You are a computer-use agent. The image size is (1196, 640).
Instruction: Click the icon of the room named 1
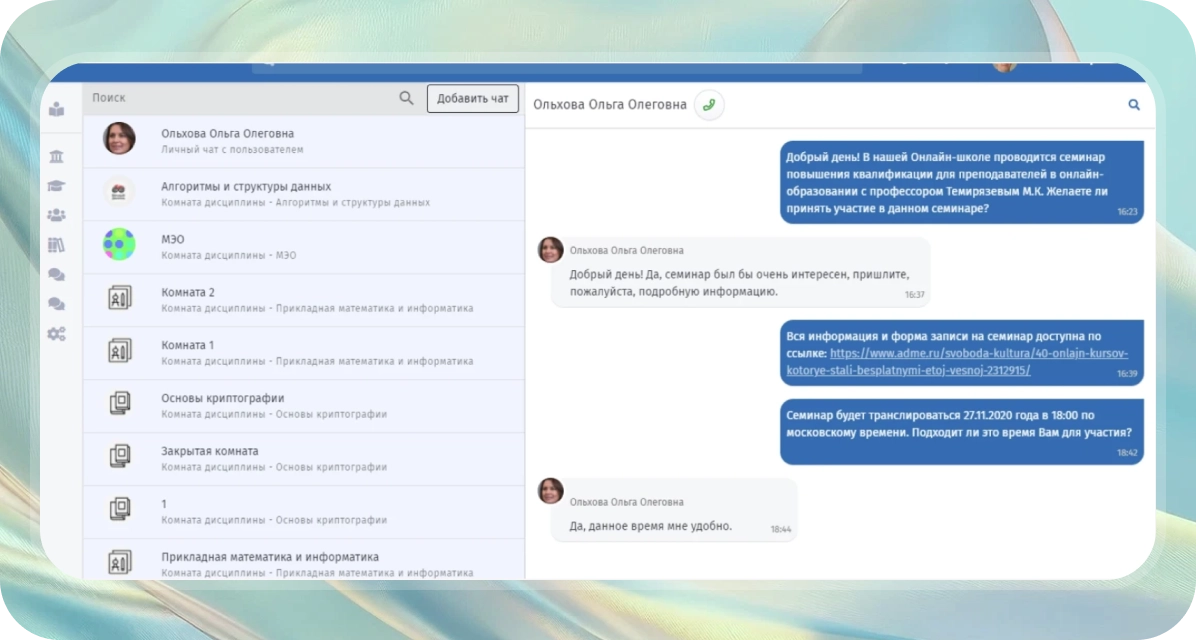point(120,509)
